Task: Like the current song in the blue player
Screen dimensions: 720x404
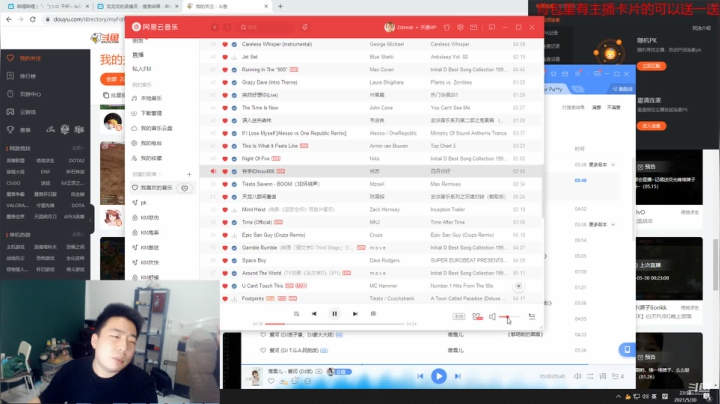Action: (x=271, y=381)
